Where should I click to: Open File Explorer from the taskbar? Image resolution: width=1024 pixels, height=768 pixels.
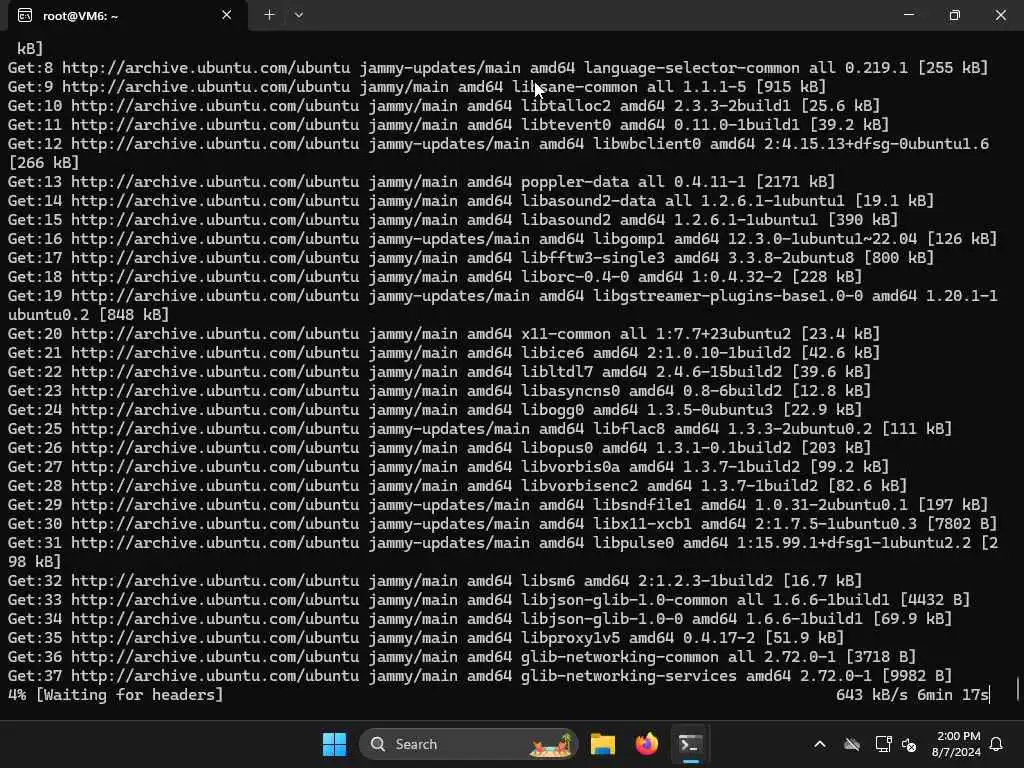click(x=602, y=744)
